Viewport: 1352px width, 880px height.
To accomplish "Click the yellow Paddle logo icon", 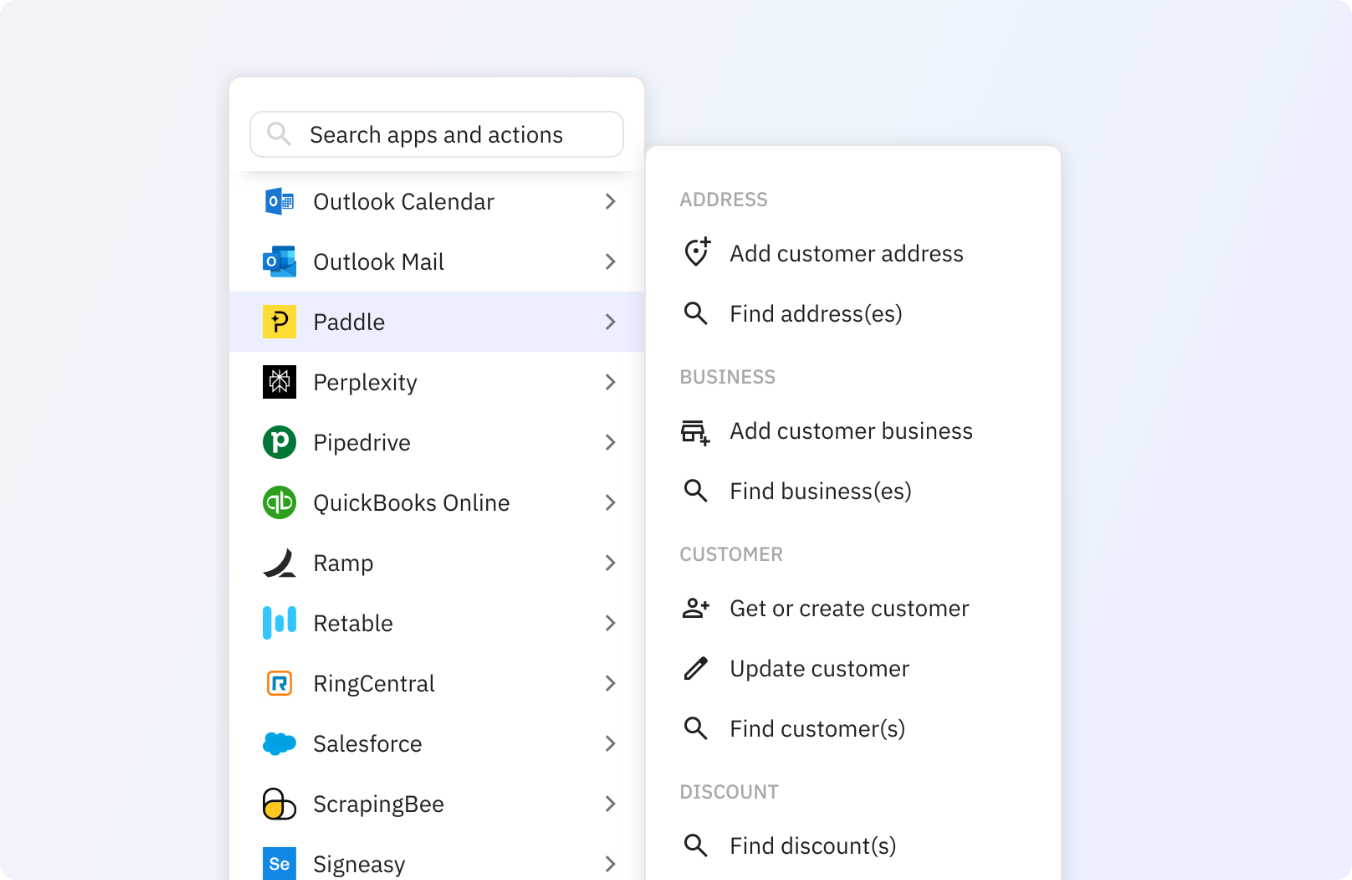I will (x=279, y=322).
